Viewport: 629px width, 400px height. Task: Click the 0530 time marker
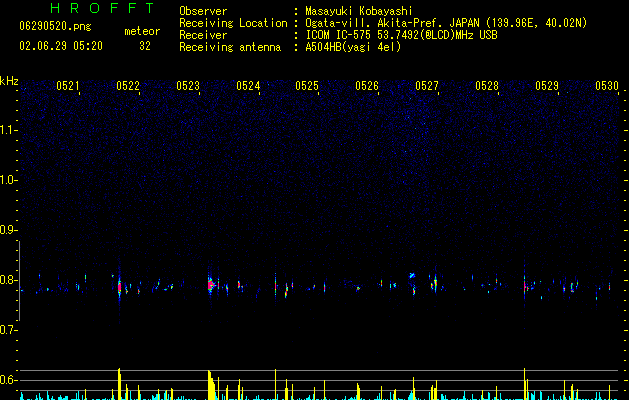click(607, 86)
